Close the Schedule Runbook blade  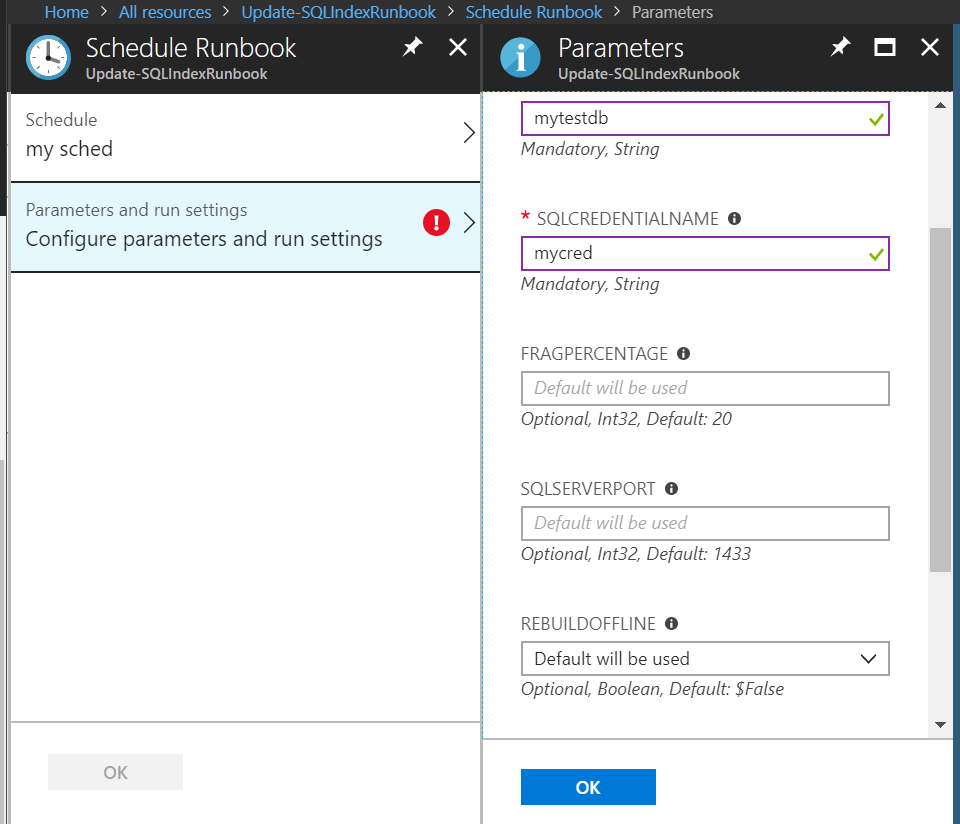click(458, 47)
